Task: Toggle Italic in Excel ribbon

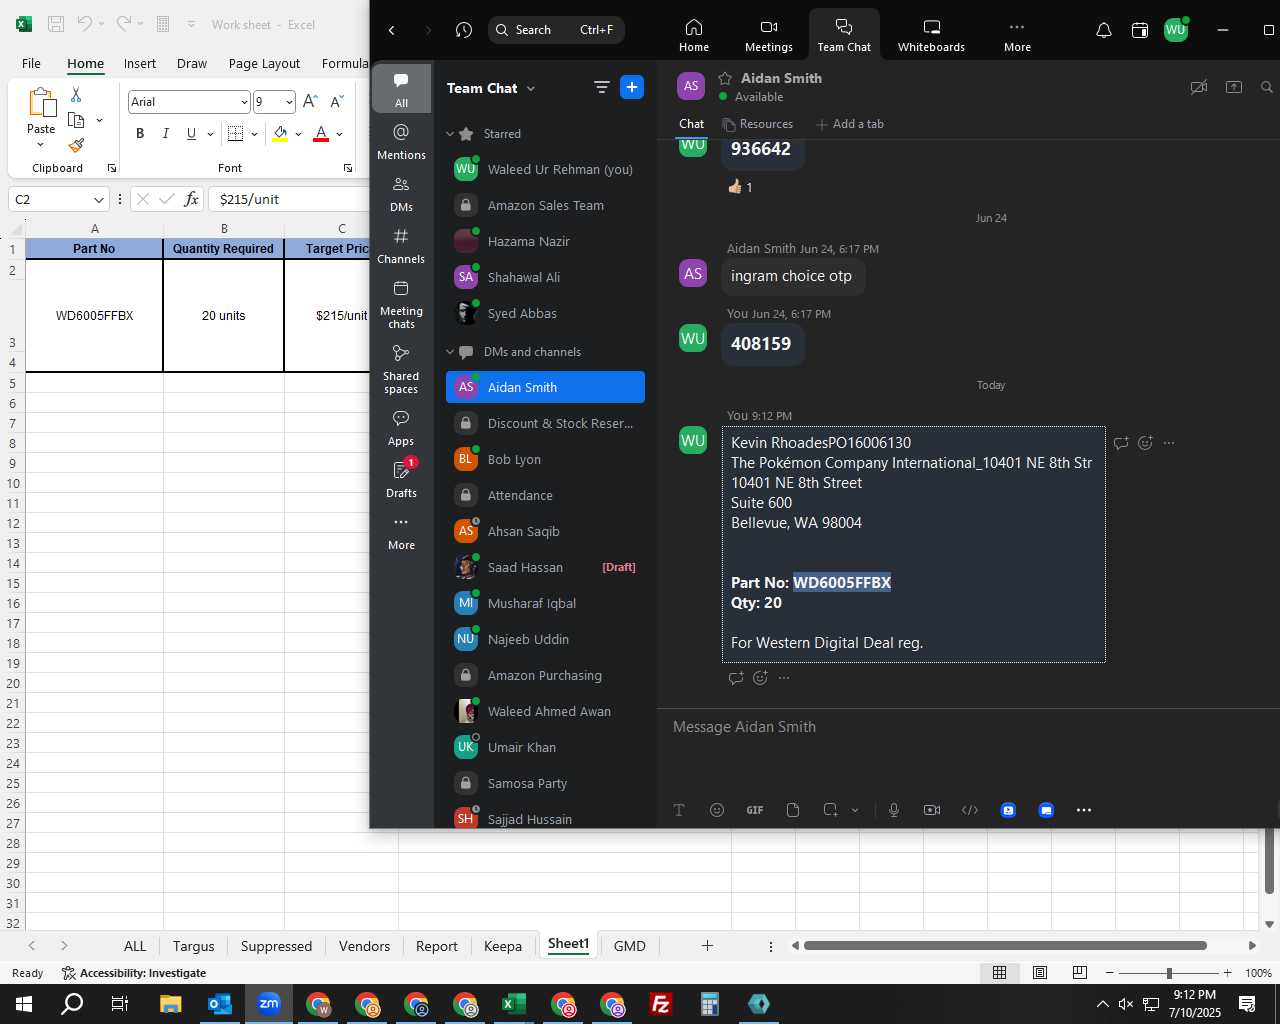Action: tap(165, 133)
